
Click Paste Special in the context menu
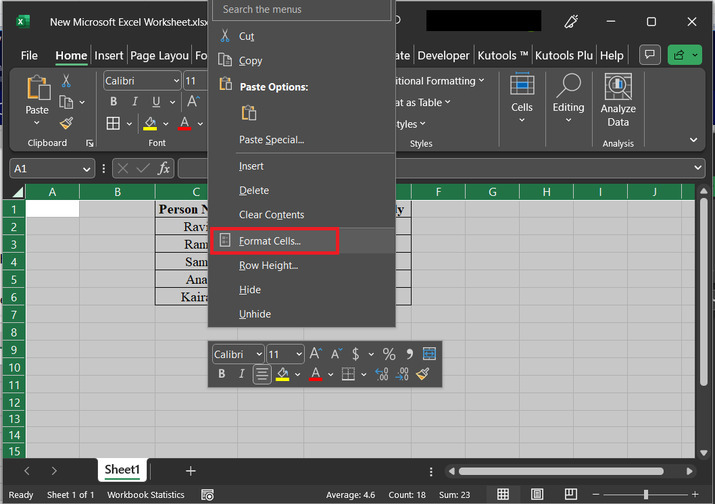tap(271, 140)
